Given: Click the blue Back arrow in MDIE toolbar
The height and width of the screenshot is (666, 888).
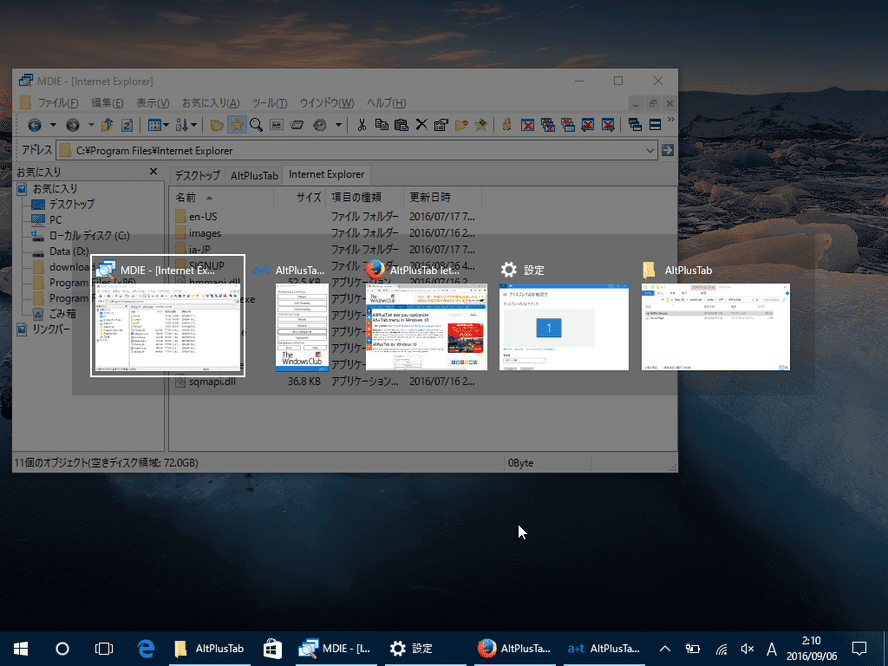Looking at the screenshot, I should [x=35, y=125].
